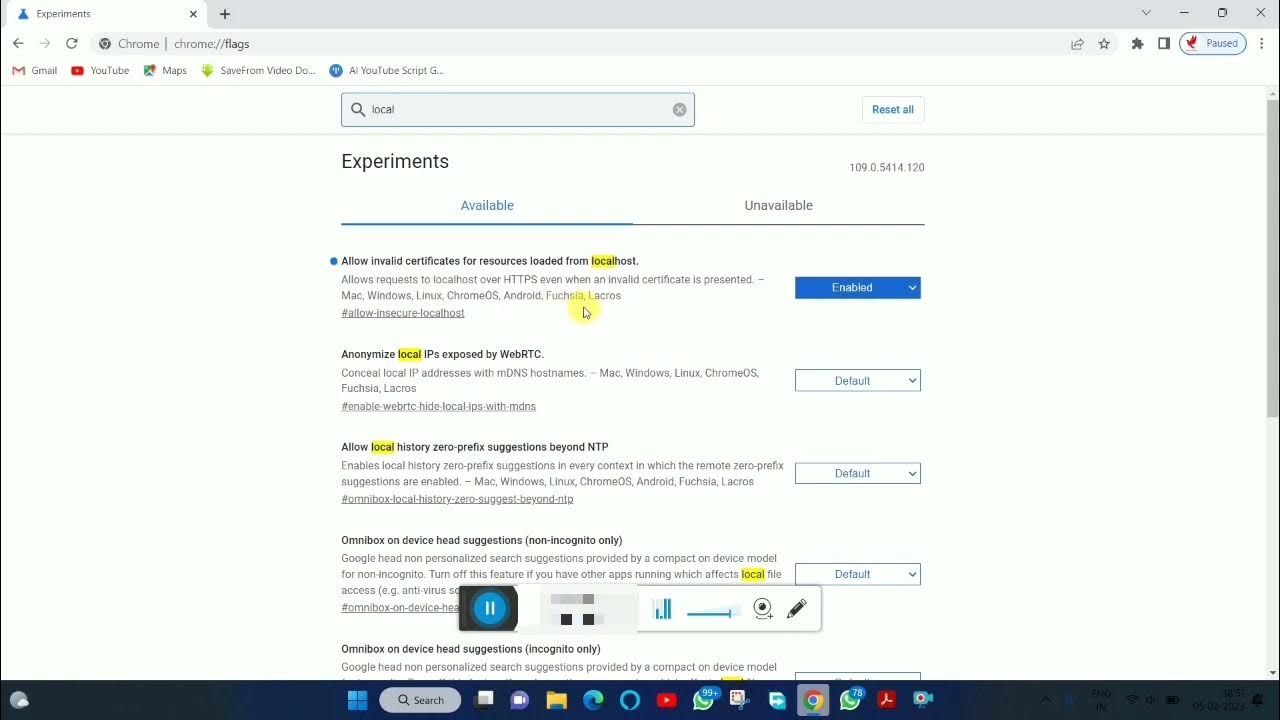
Task: Open the Extensions puzzle icon
Action: [1137, 44]
